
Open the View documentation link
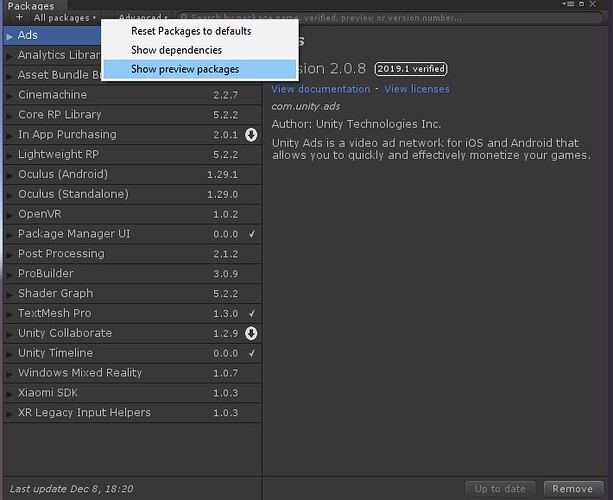pos(321,90)
